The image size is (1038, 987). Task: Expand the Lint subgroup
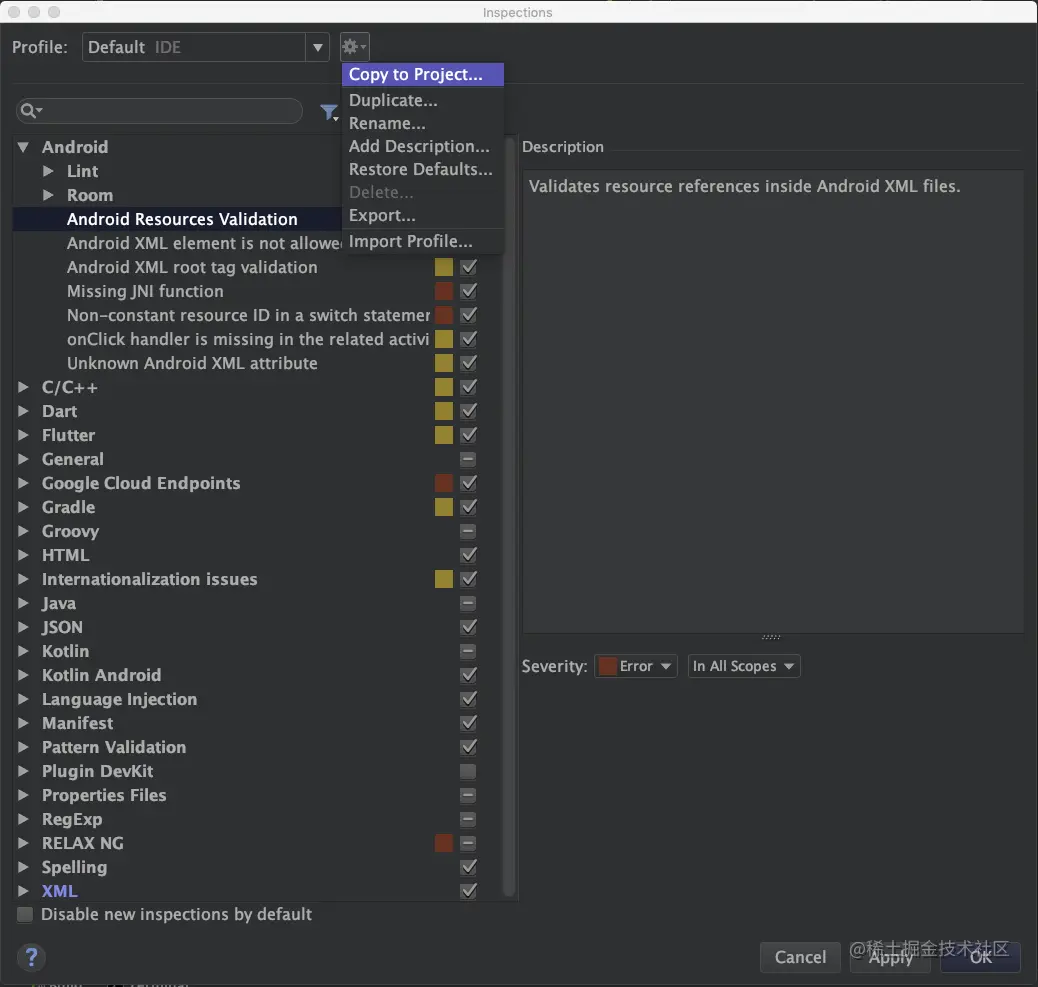(48, 171)
